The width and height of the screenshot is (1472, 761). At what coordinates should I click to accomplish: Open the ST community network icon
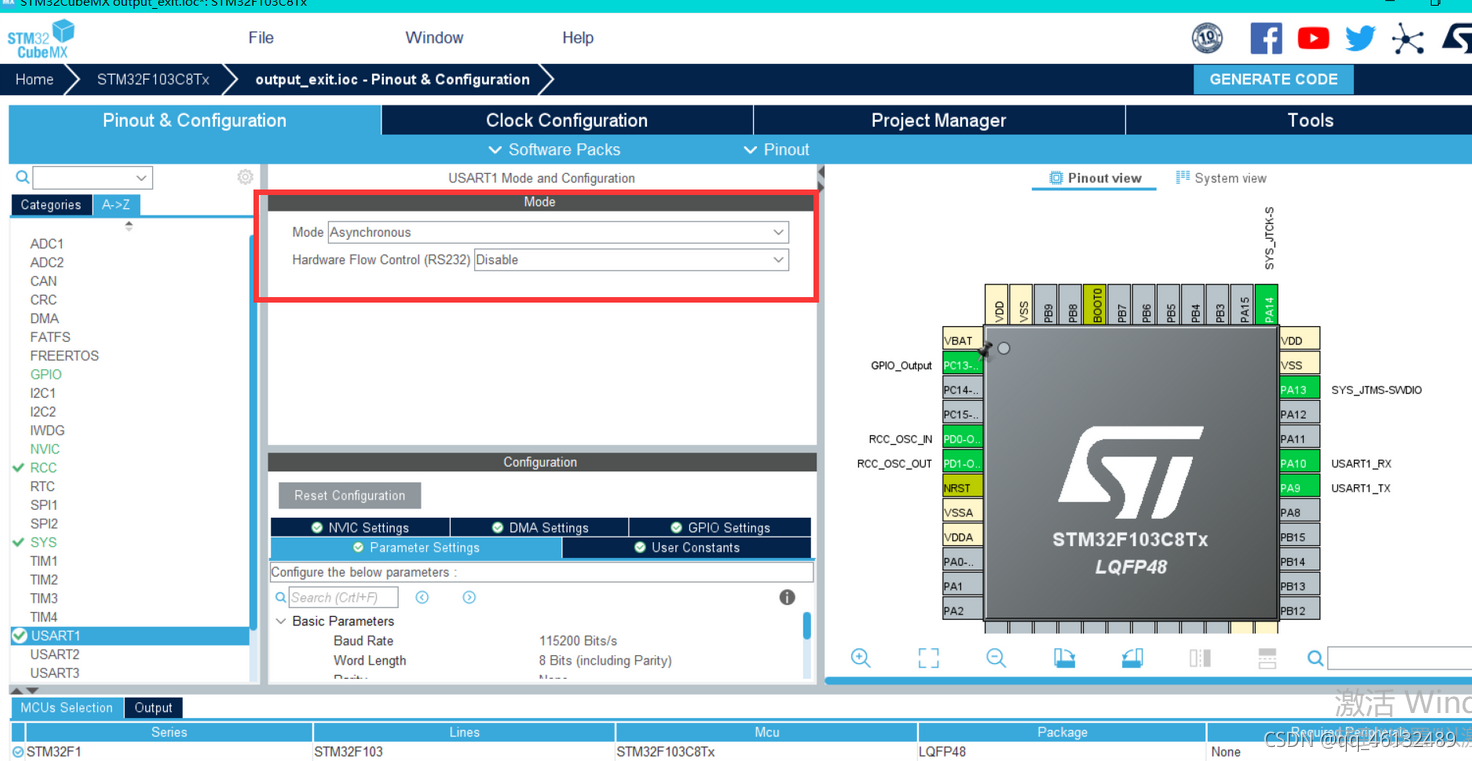point(1408,39)
